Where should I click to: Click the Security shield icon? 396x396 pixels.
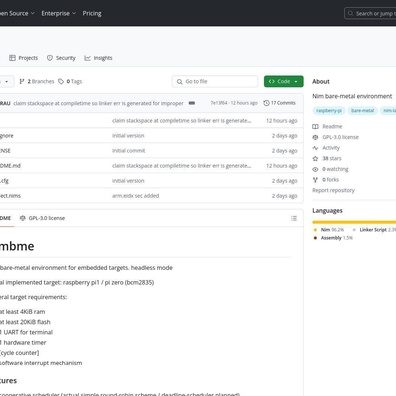pyautogui.click(x=50, y=58)
